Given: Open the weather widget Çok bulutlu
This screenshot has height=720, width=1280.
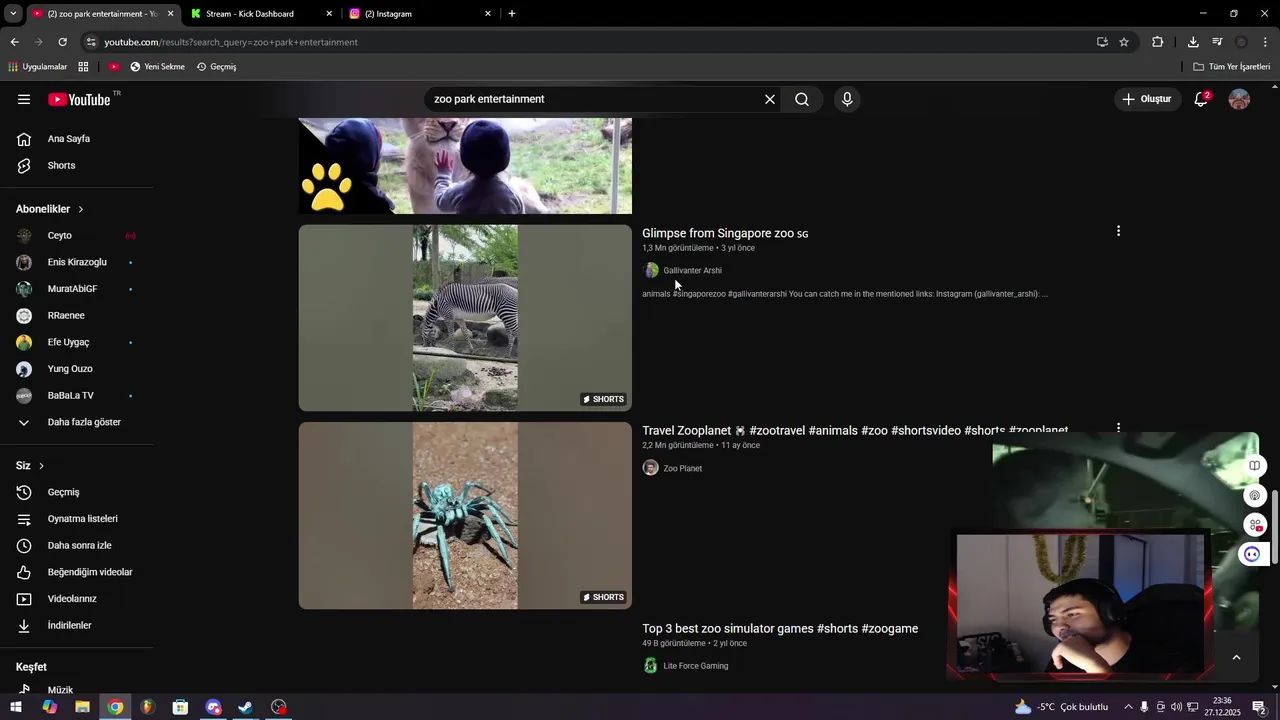Looking at the screenshot, I should [1062, 707].
